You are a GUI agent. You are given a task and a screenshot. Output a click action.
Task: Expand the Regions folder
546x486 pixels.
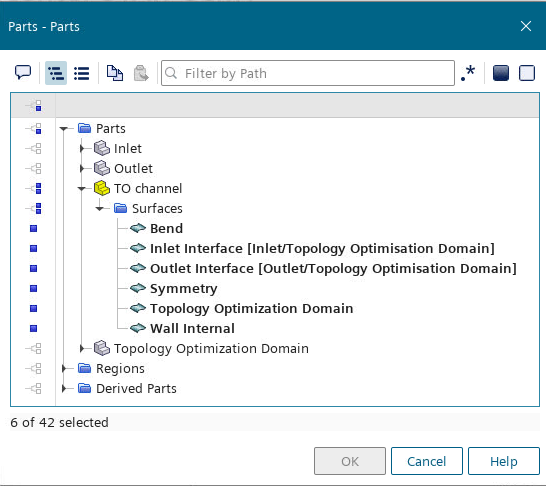pos(64,368)
